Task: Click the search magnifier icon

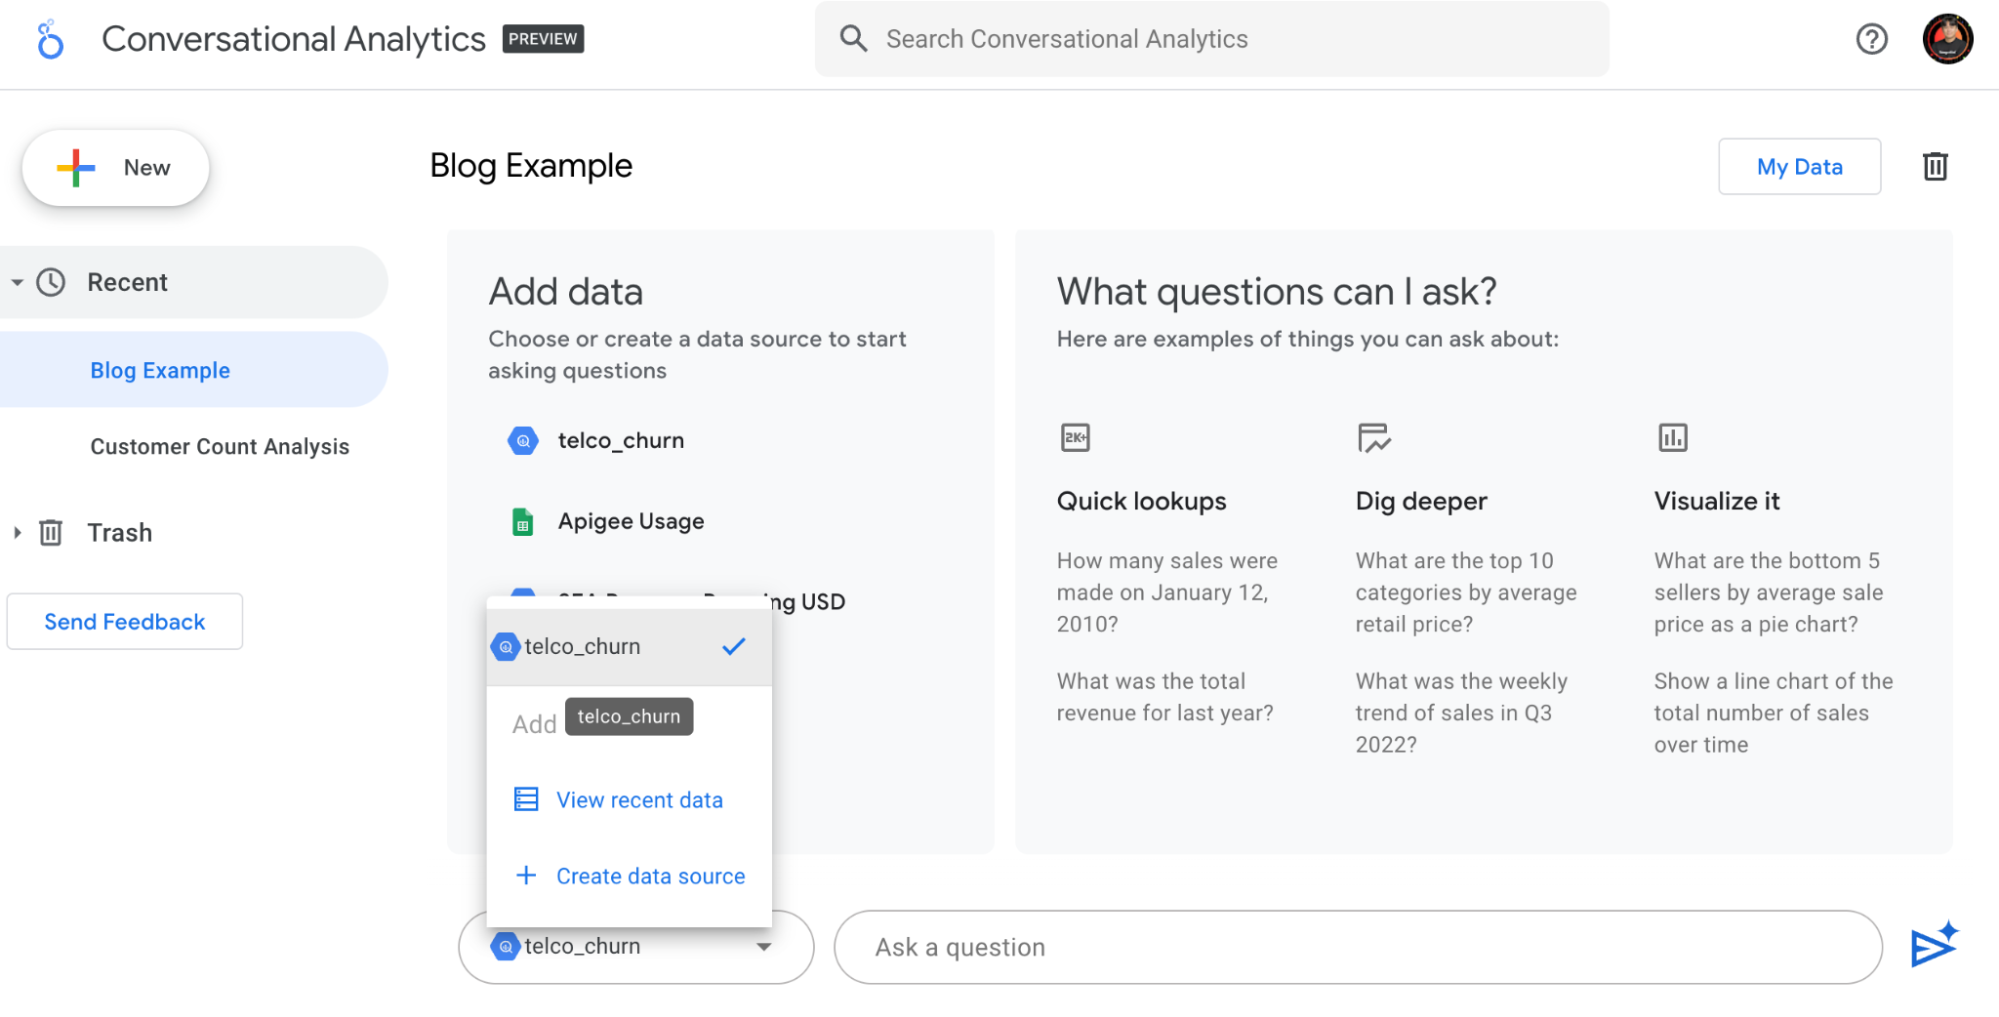Action: point(853,38)
